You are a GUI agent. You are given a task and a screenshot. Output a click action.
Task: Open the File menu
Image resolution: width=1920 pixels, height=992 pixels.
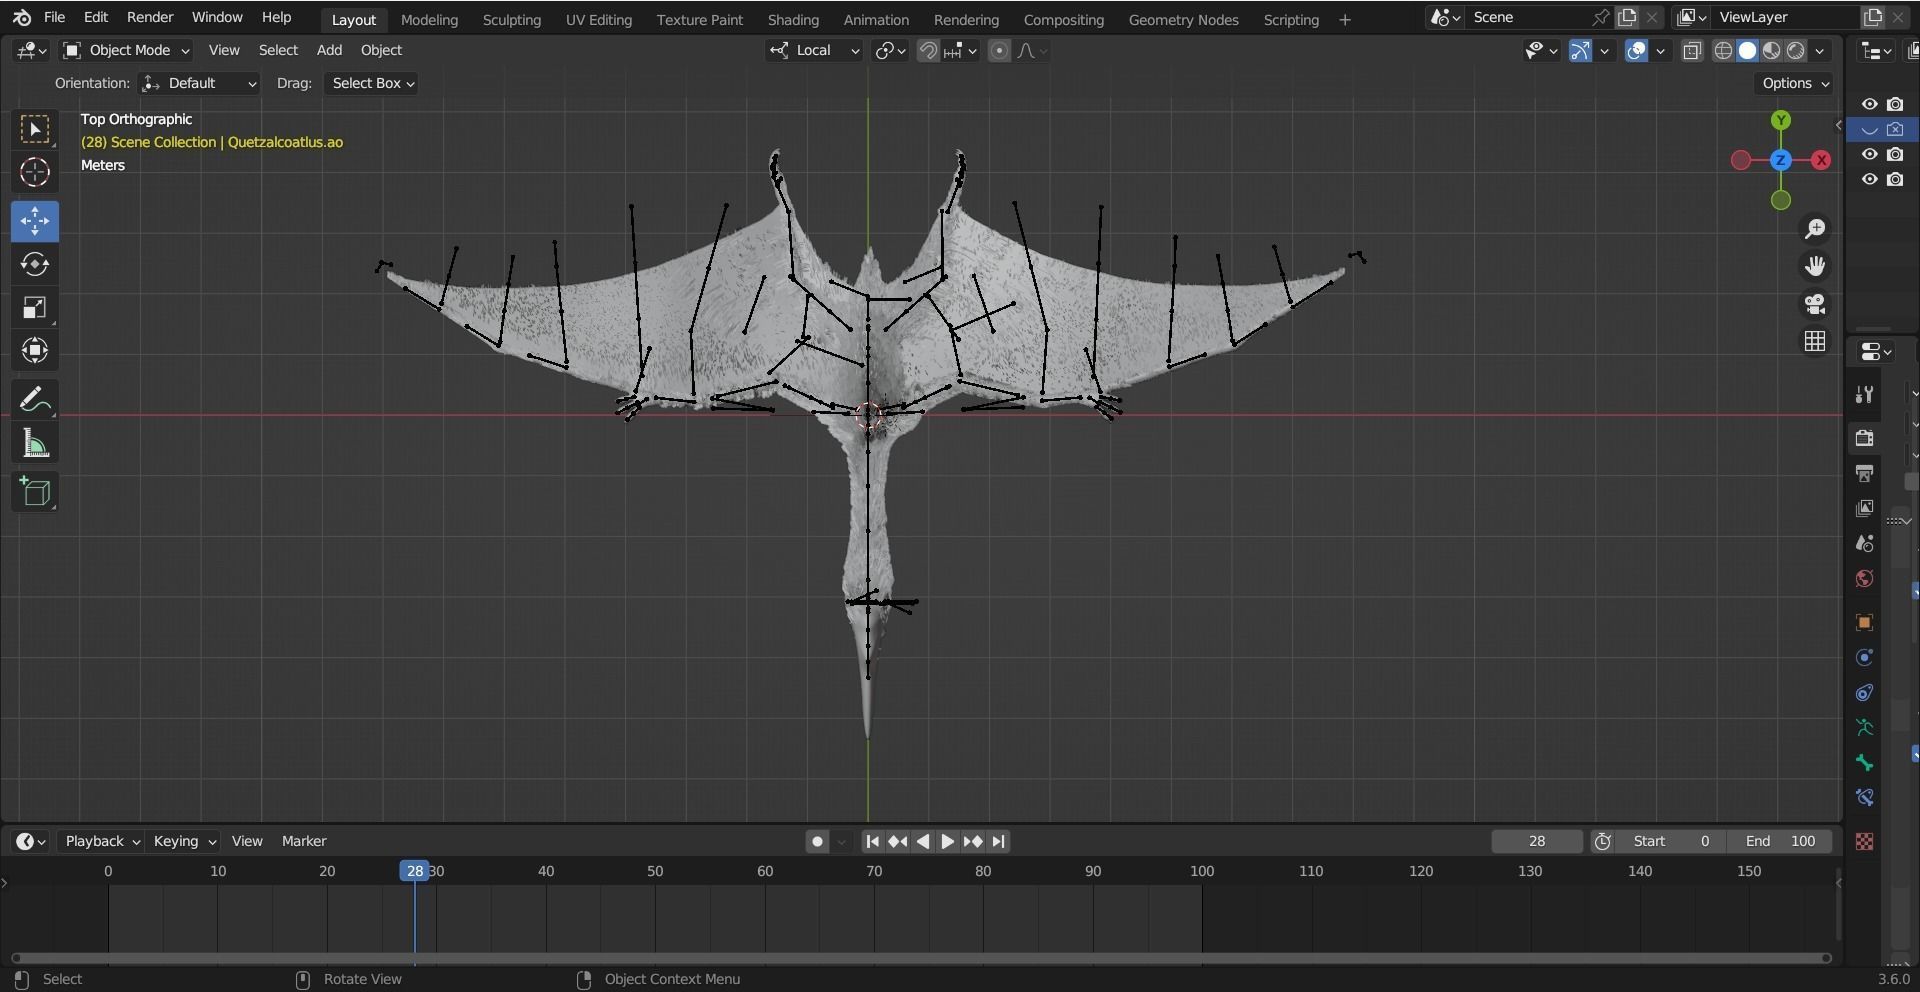coord(55,17)
